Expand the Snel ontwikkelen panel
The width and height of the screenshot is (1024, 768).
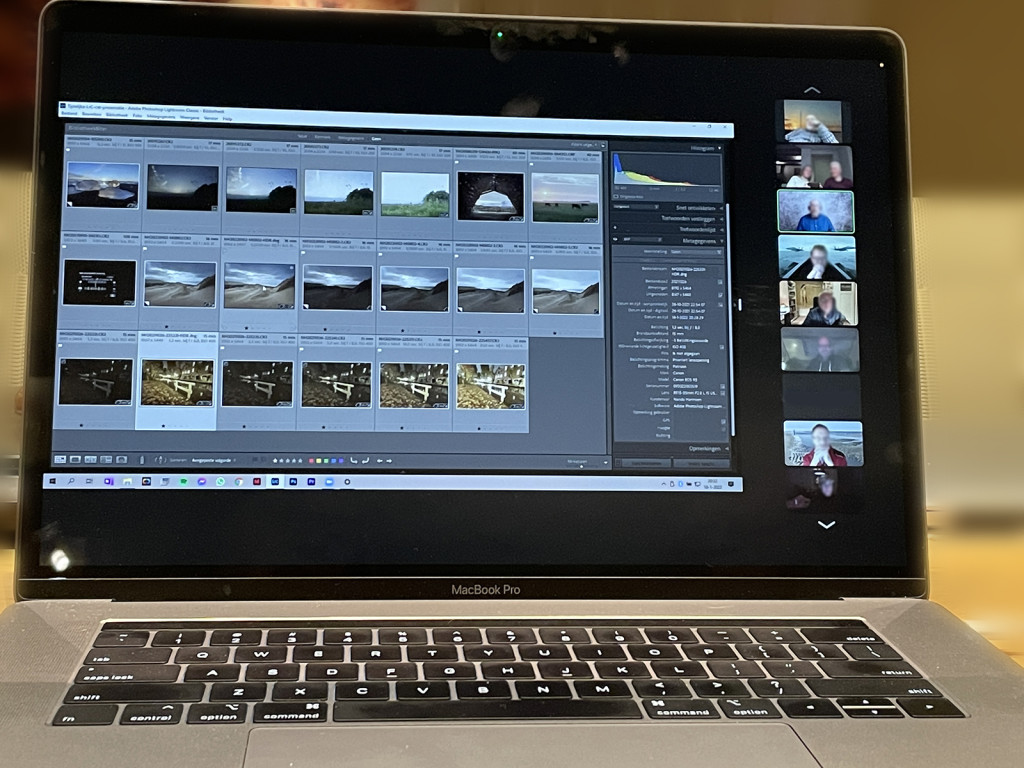pyautogui.click(x=720, y=208)
